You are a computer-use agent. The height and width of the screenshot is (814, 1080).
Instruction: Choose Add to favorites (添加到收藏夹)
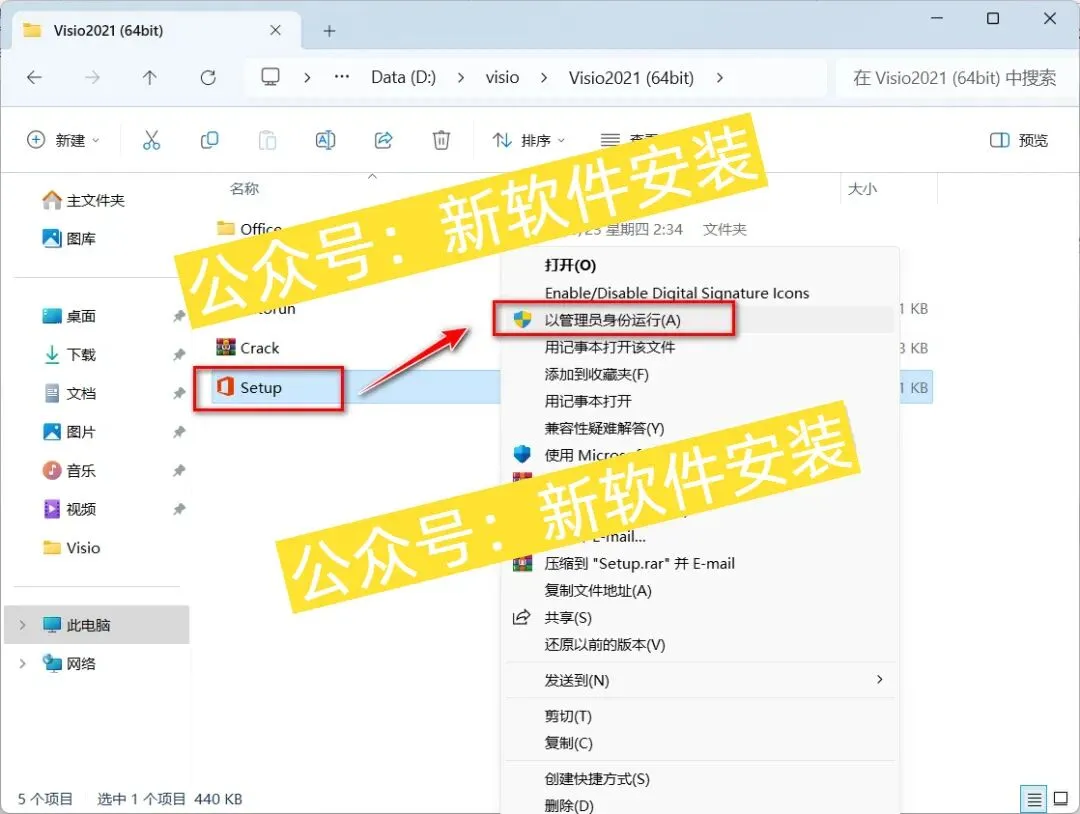coord(596,375)
